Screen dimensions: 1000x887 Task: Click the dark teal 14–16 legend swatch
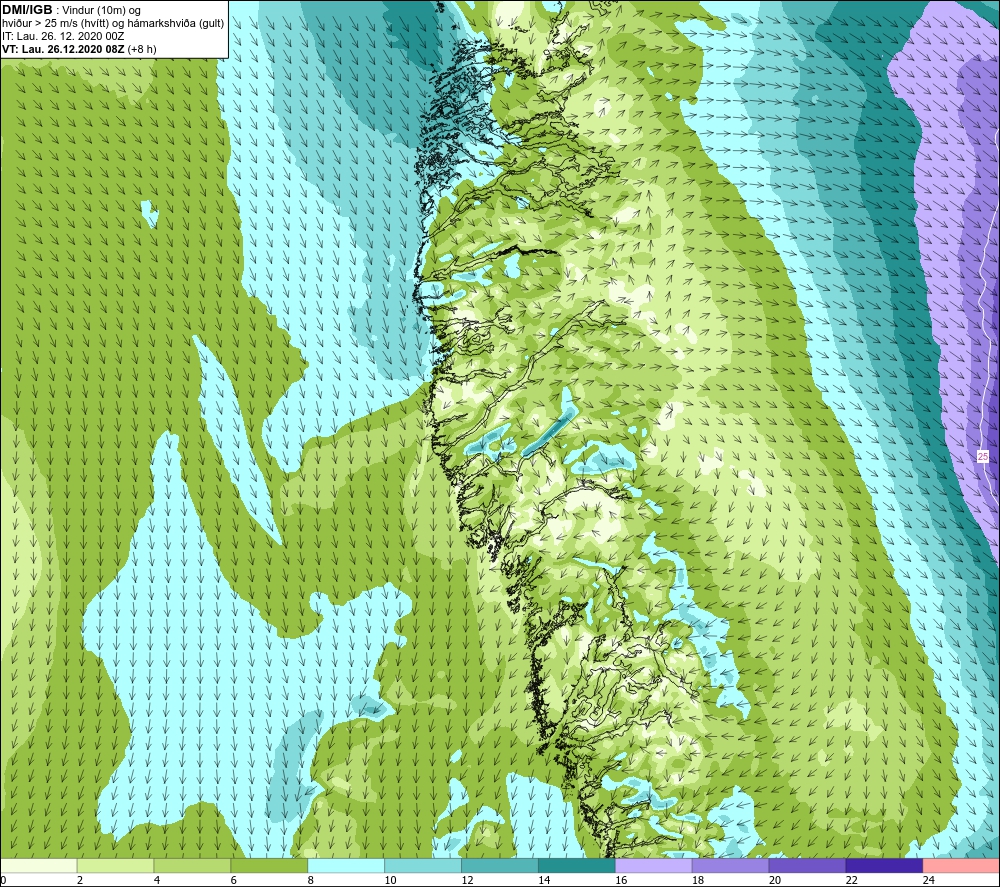coord(577,866)
